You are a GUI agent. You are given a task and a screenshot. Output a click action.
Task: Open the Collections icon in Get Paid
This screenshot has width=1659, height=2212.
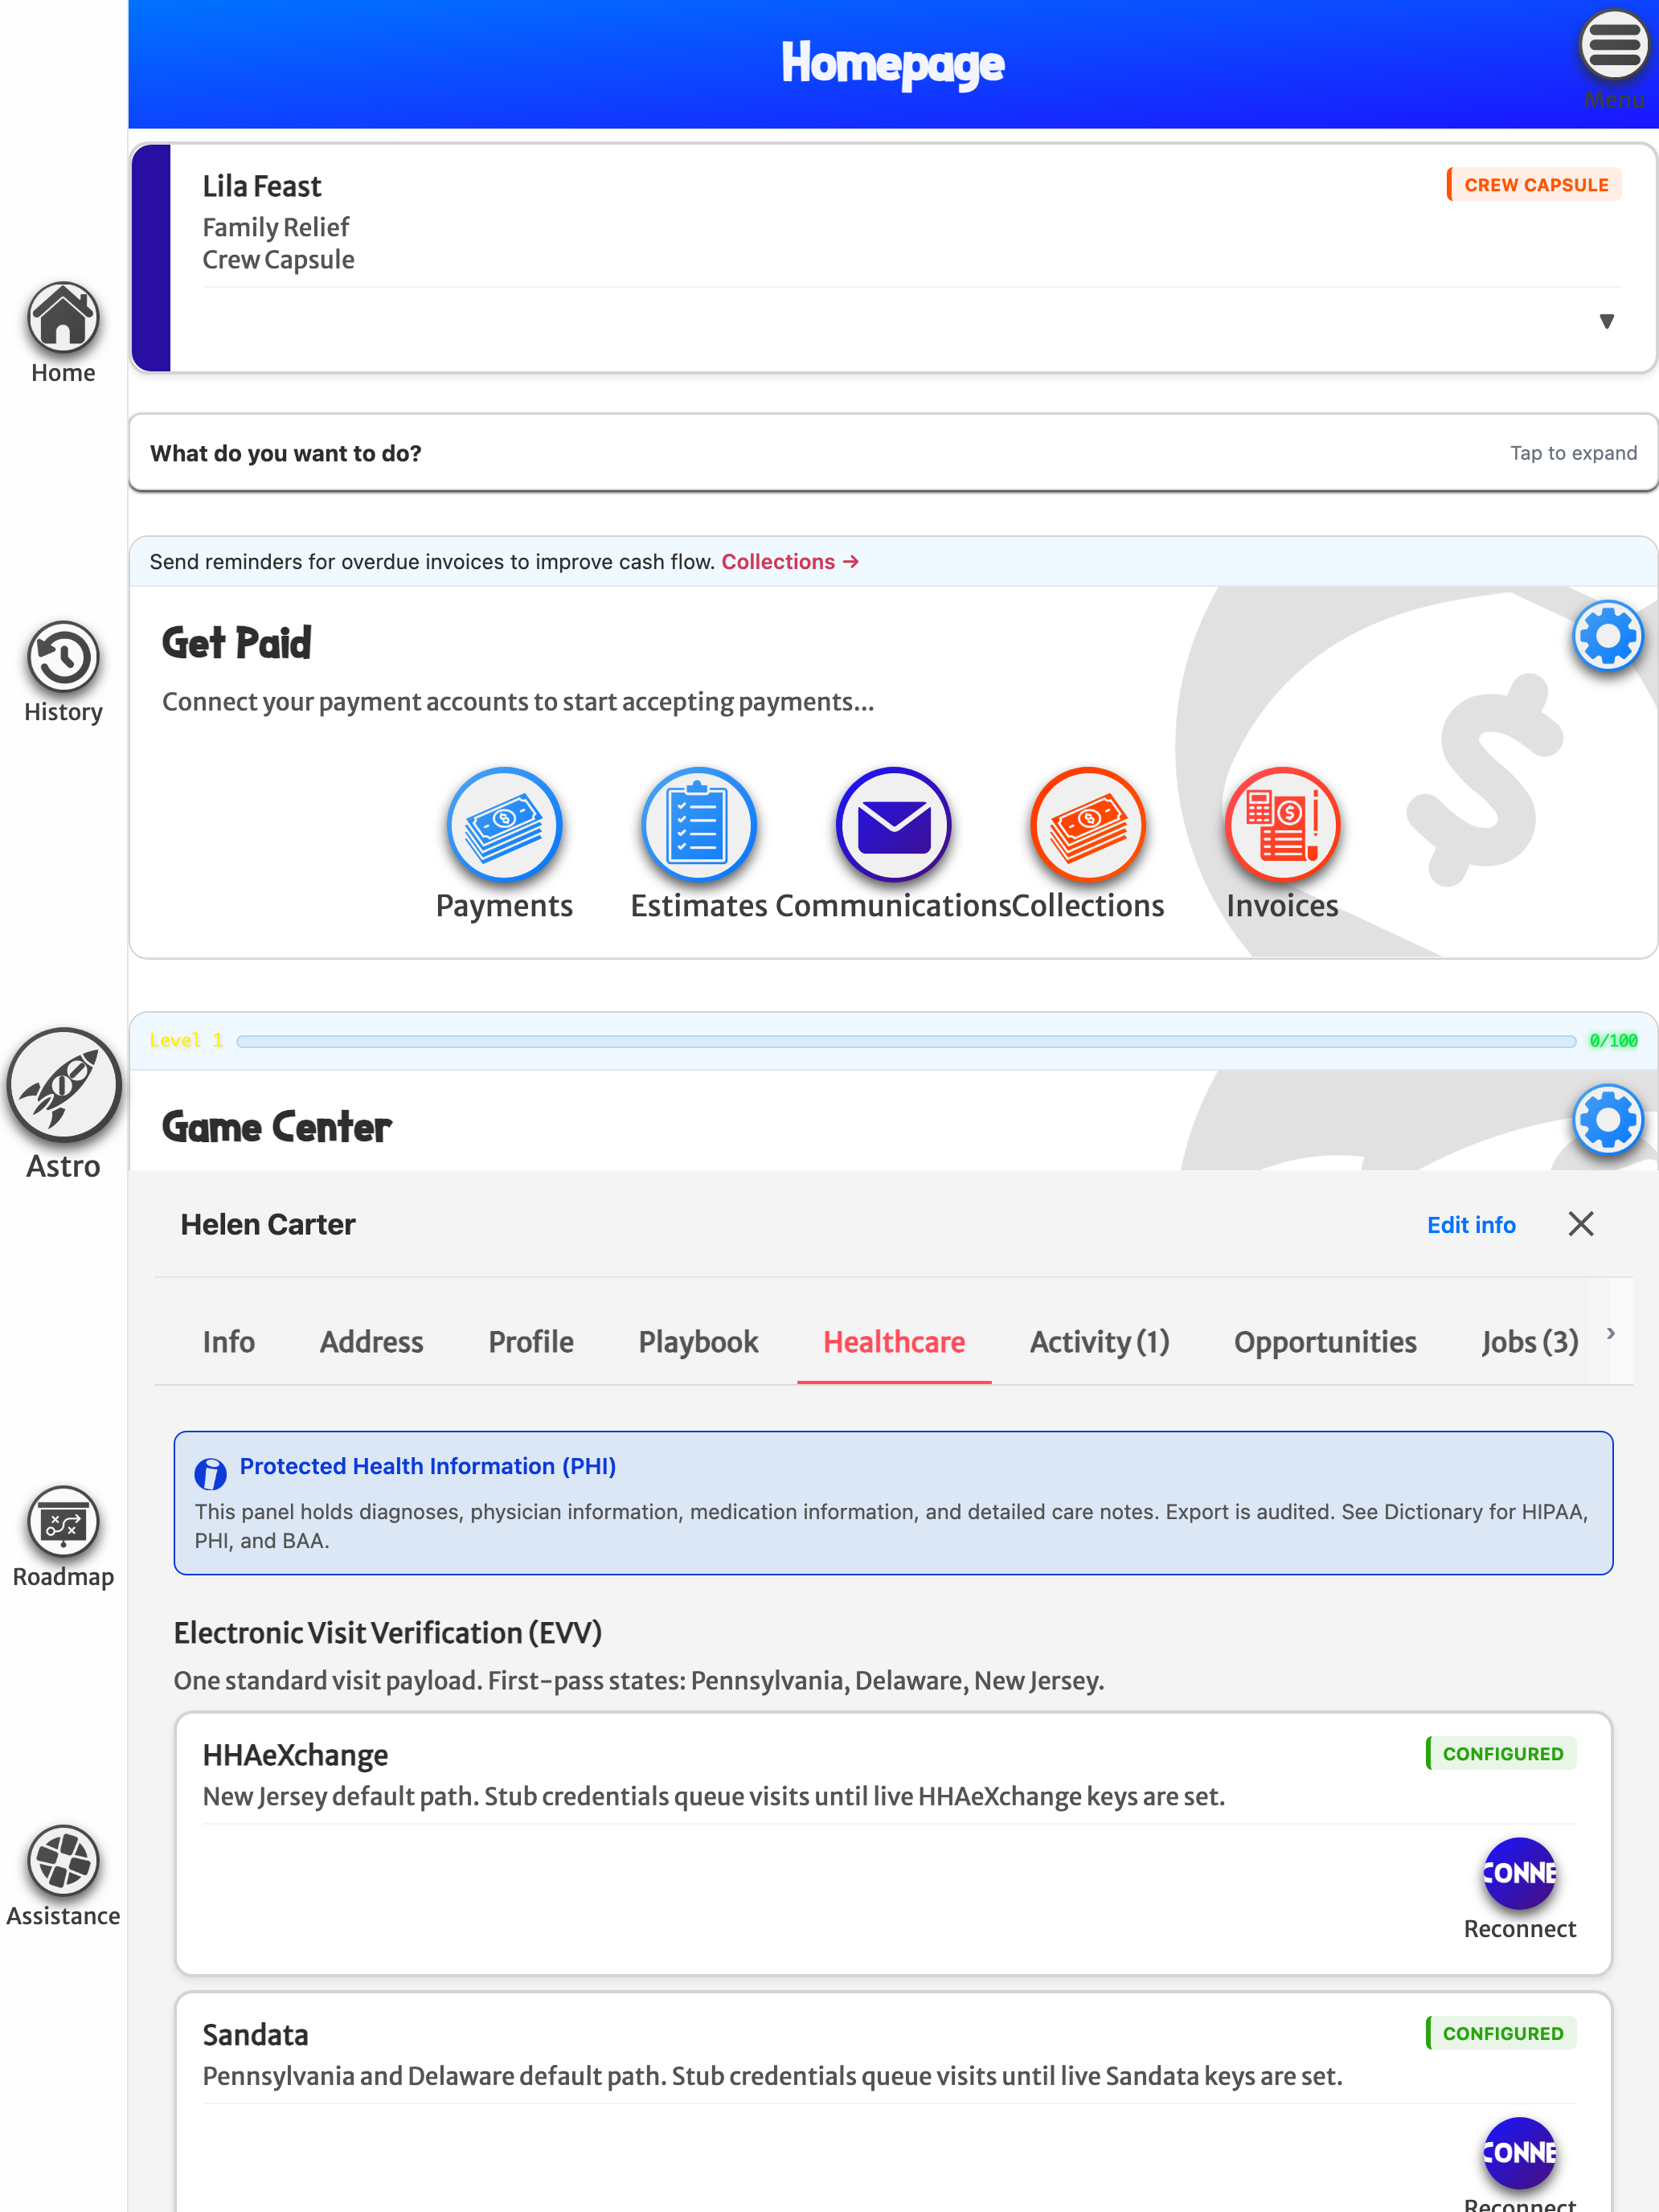tap(1088, 825)
